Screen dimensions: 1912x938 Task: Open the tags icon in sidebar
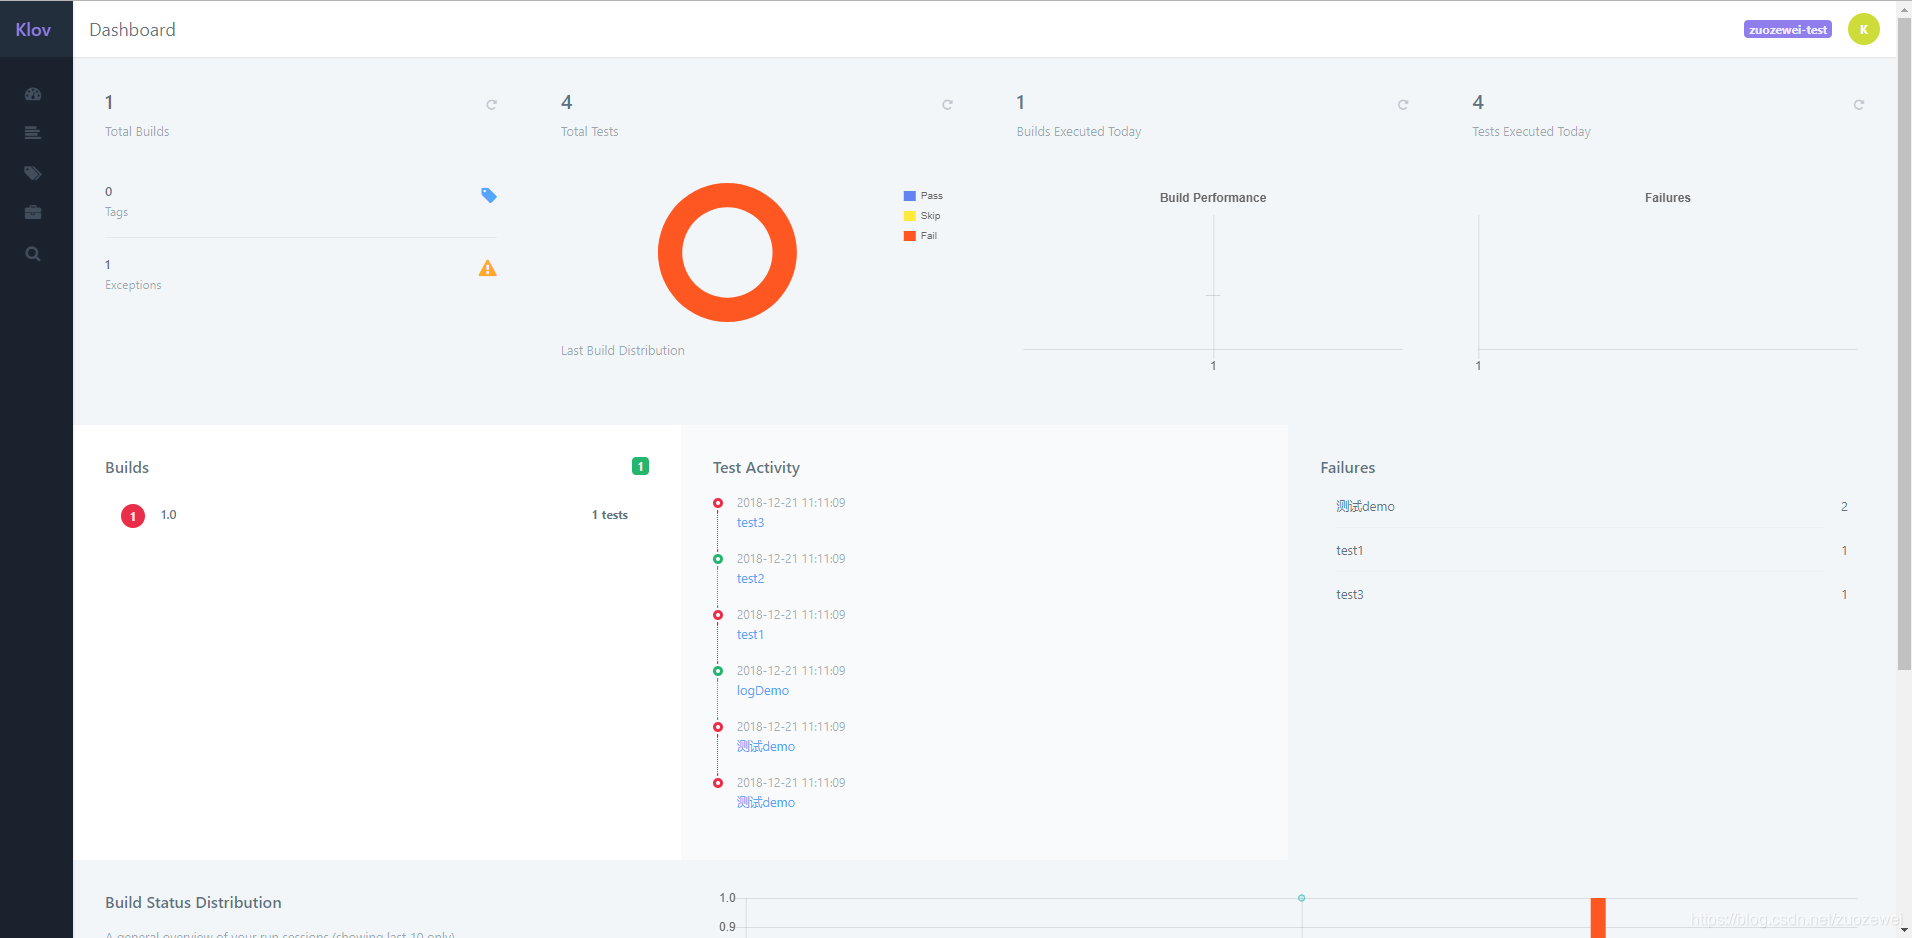coord(33,173)
